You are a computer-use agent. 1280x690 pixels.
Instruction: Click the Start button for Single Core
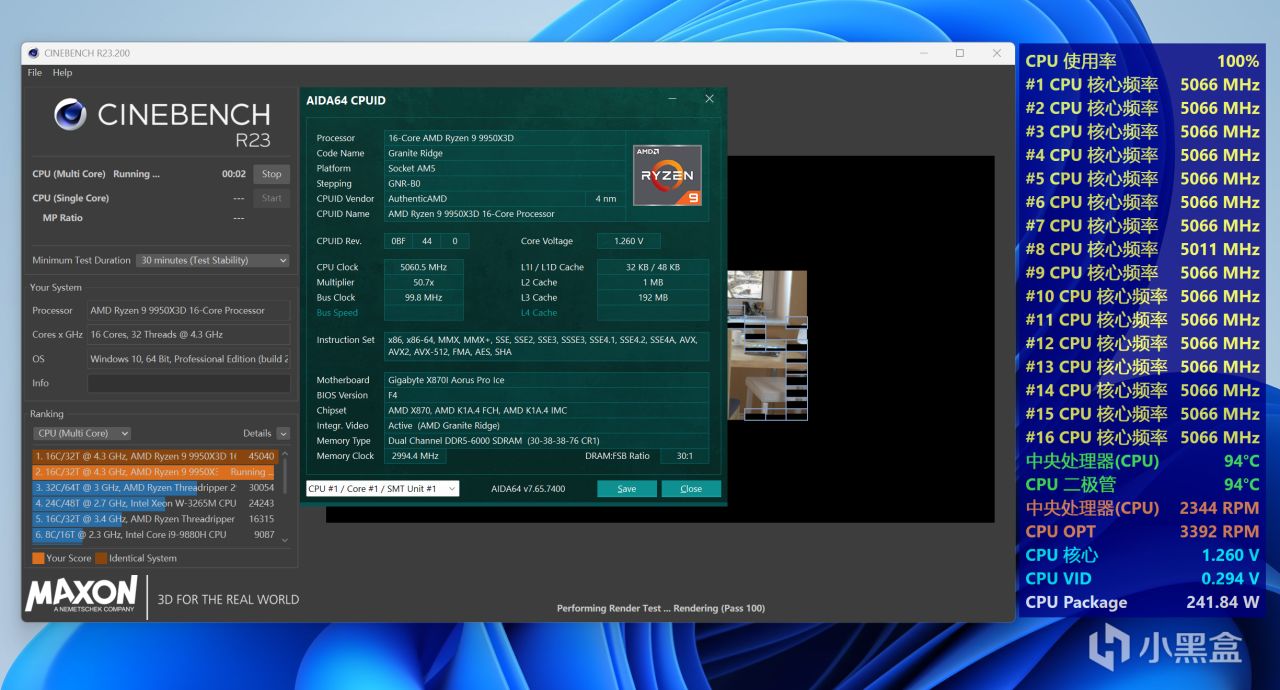(271, 198)
